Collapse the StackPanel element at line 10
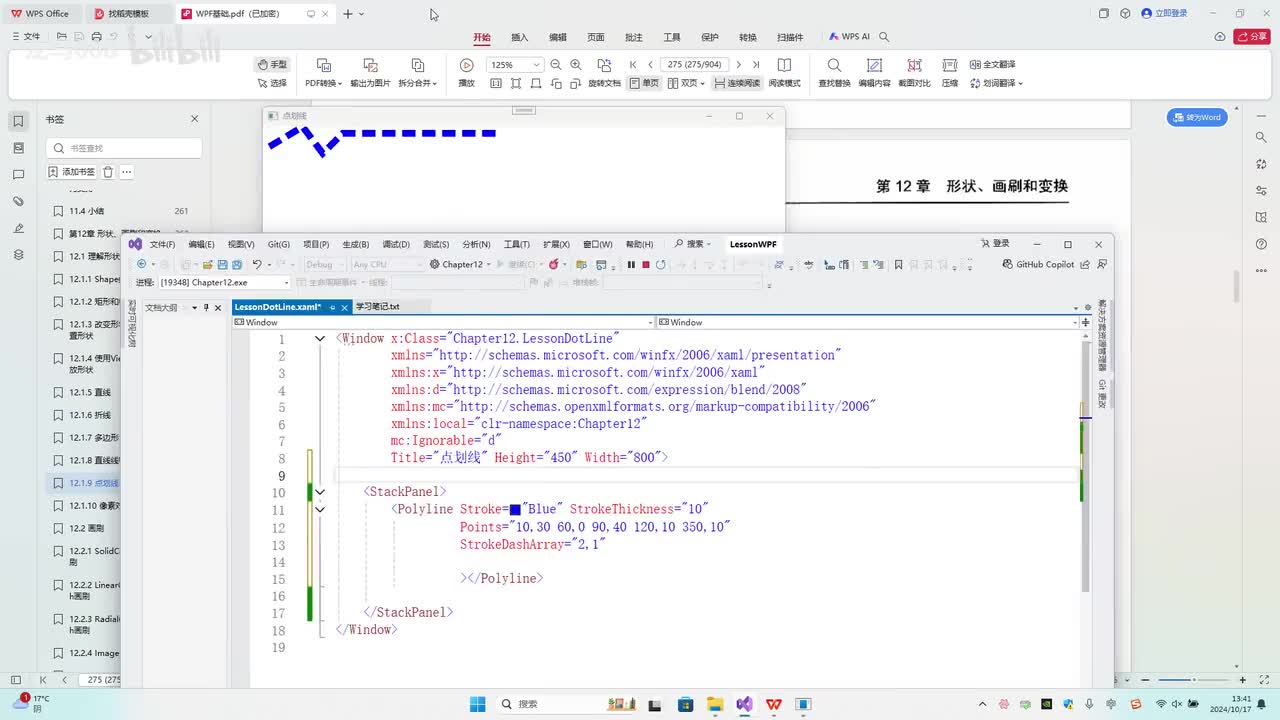1280x720 pixels. click(320, 492)
